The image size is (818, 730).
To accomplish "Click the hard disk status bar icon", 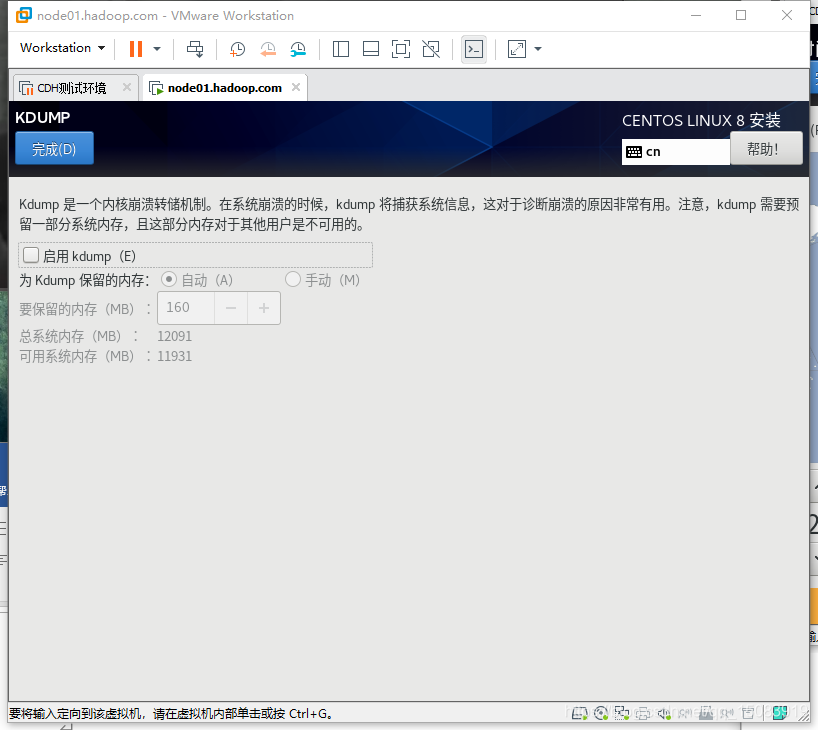I will 580,713.
